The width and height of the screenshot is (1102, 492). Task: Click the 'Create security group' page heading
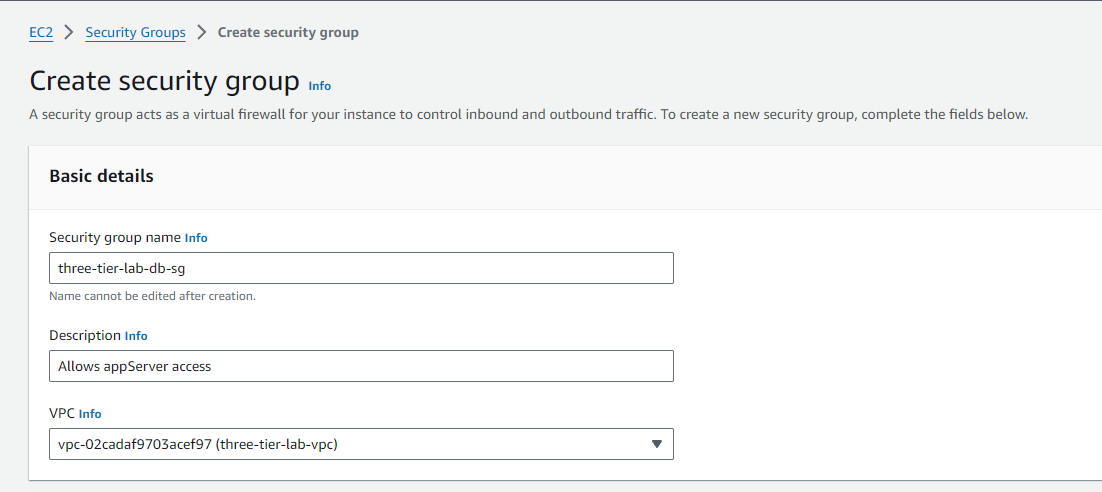pyautogui.click(x=164, y=81)
